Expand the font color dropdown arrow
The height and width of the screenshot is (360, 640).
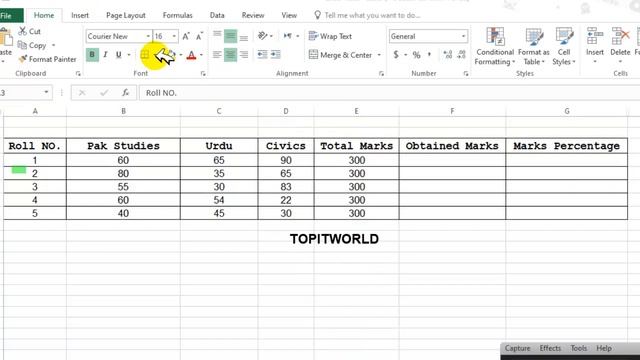point(201,55)
